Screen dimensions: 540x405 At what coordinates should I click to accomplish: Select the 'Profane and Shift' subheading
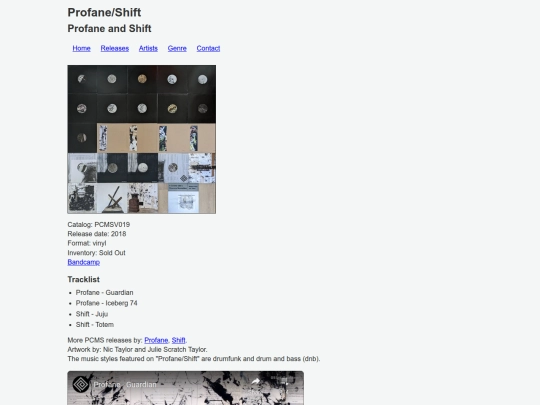(x=109, y=28)
